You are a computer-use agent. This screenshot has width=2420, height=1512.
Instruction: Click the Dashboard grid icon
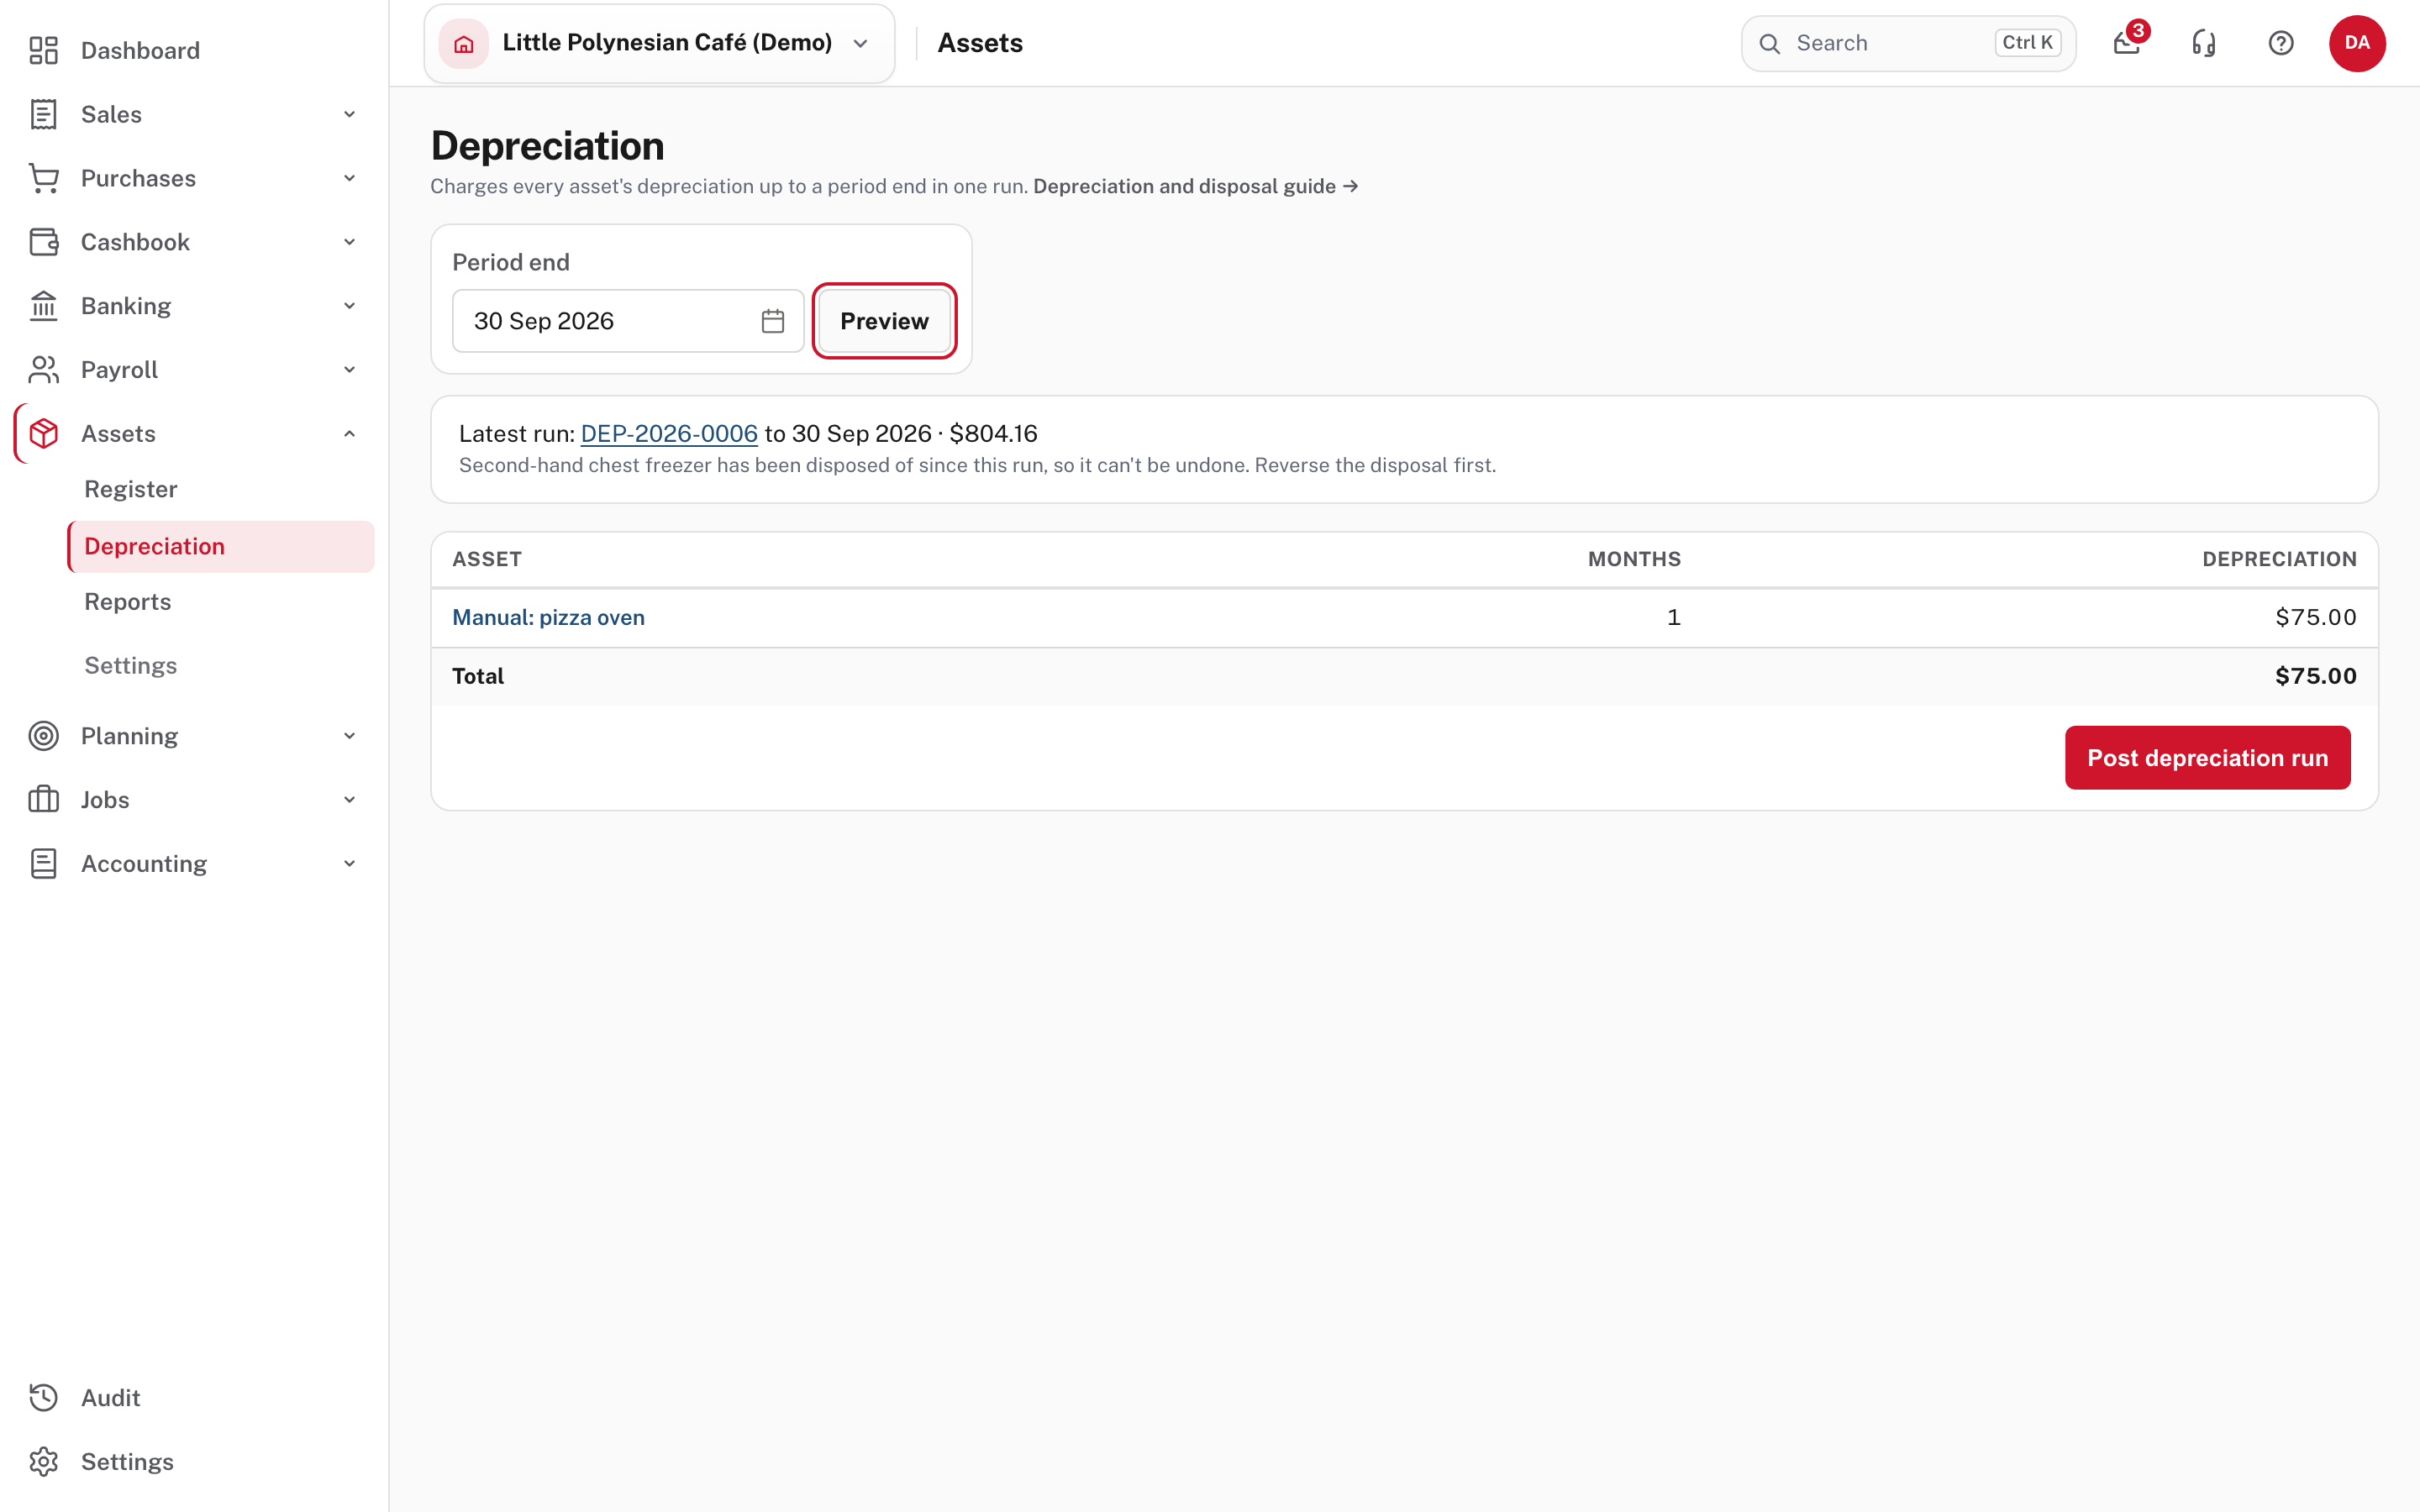[x=44, y=50]
